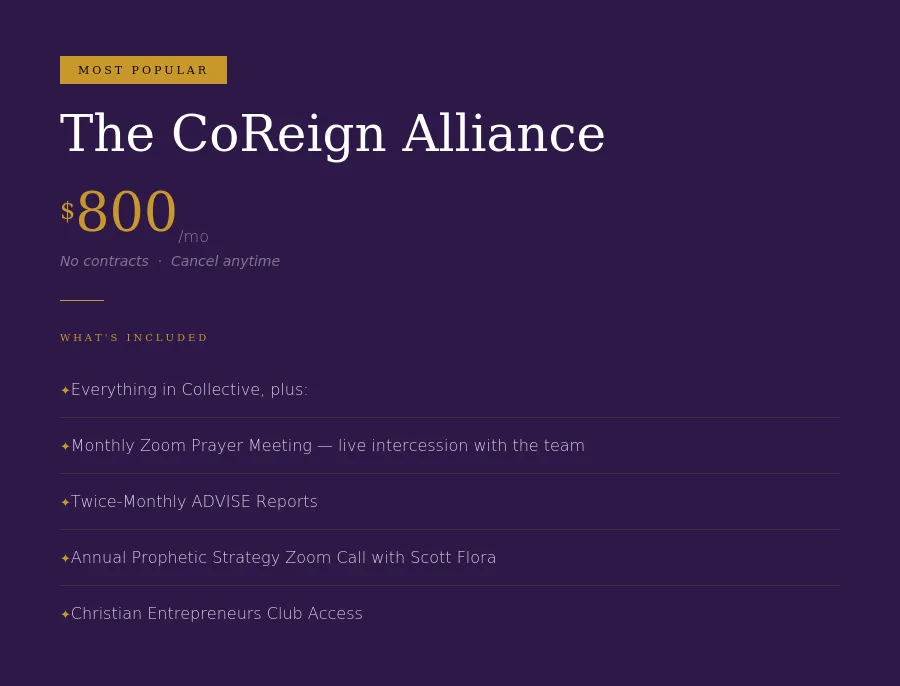Click the dollar sign symbol
Image resolution: width=900 pixels, height=686 pixels.
click(x=67, y=211)
